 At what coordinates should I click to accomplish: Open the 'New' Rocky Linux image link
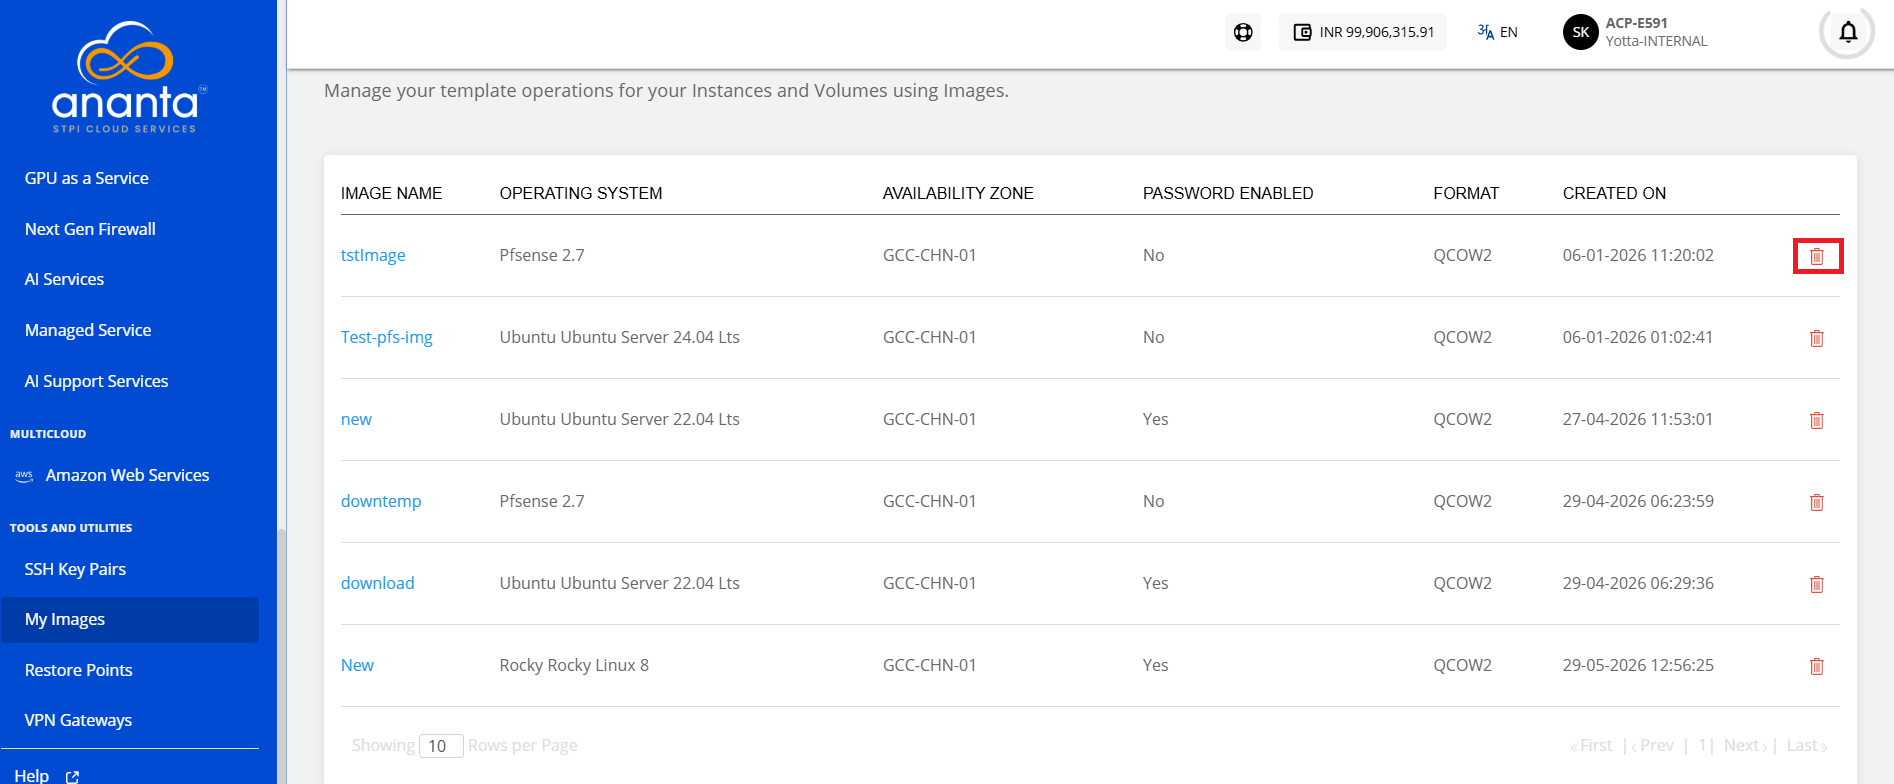pos(357,665)
